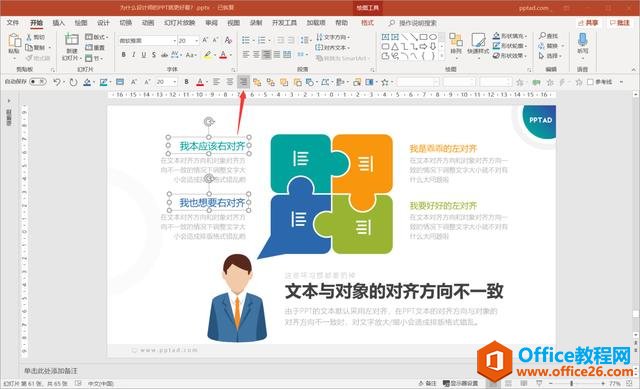This screenshot has height=389, width=640.
Task: Click the Paste clipboard icon
Action: 14,41
